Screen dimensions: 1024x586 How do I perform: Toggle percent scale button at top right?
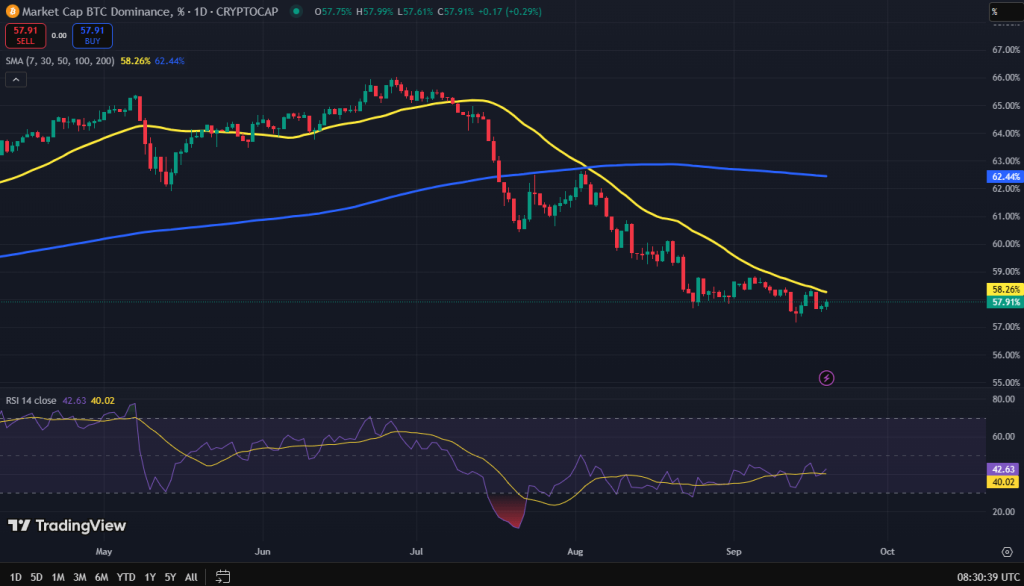pyautogui.click(x=1005, y=12)
